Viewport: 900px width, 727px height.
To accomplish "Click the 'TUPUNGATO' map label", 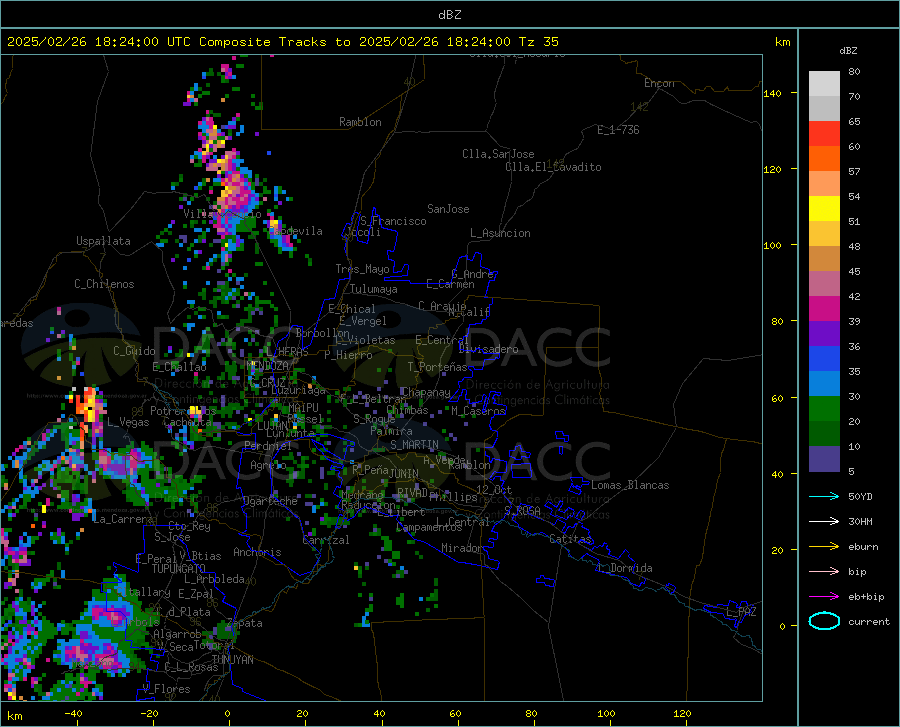I will click(179, 569).
